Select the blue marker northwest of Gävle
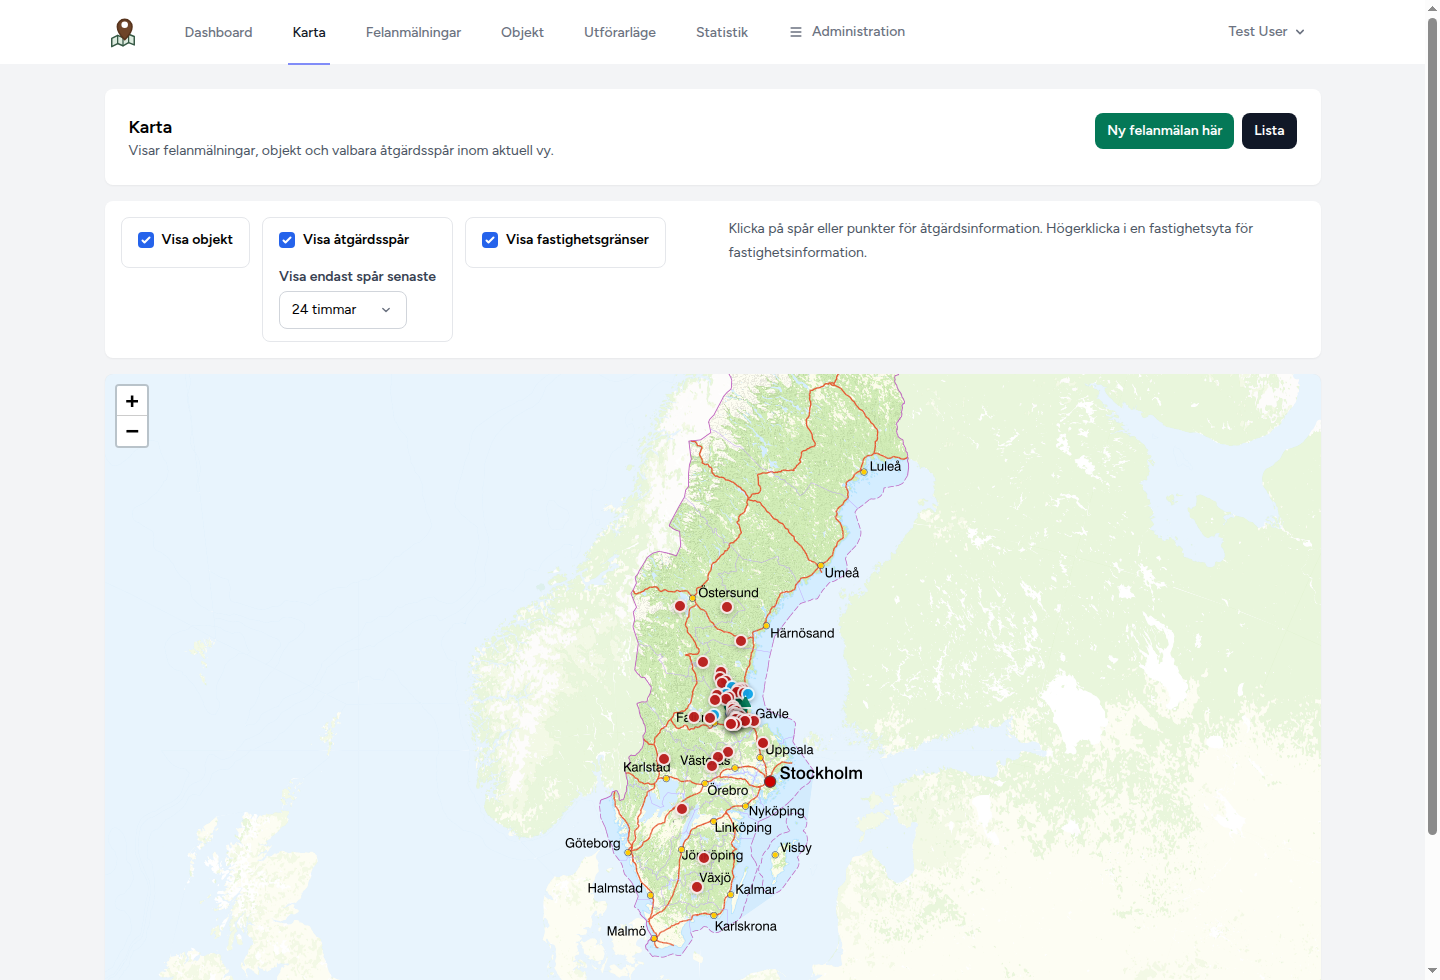The width and height of the screenshot is (1440, 980). coord(748,693)
